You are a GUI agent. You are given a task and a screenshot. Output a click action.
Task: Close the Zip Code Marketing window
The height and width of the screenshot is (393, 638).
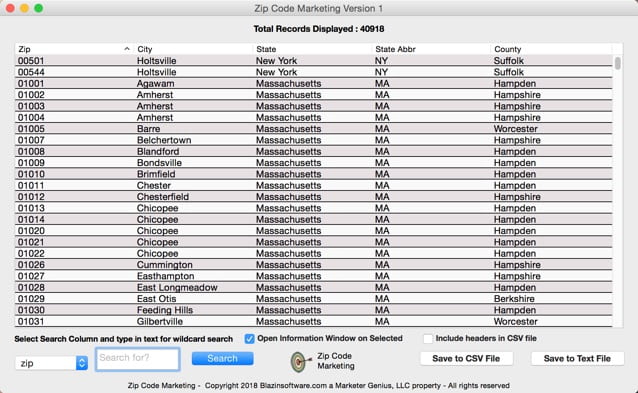tap(10, 8)
